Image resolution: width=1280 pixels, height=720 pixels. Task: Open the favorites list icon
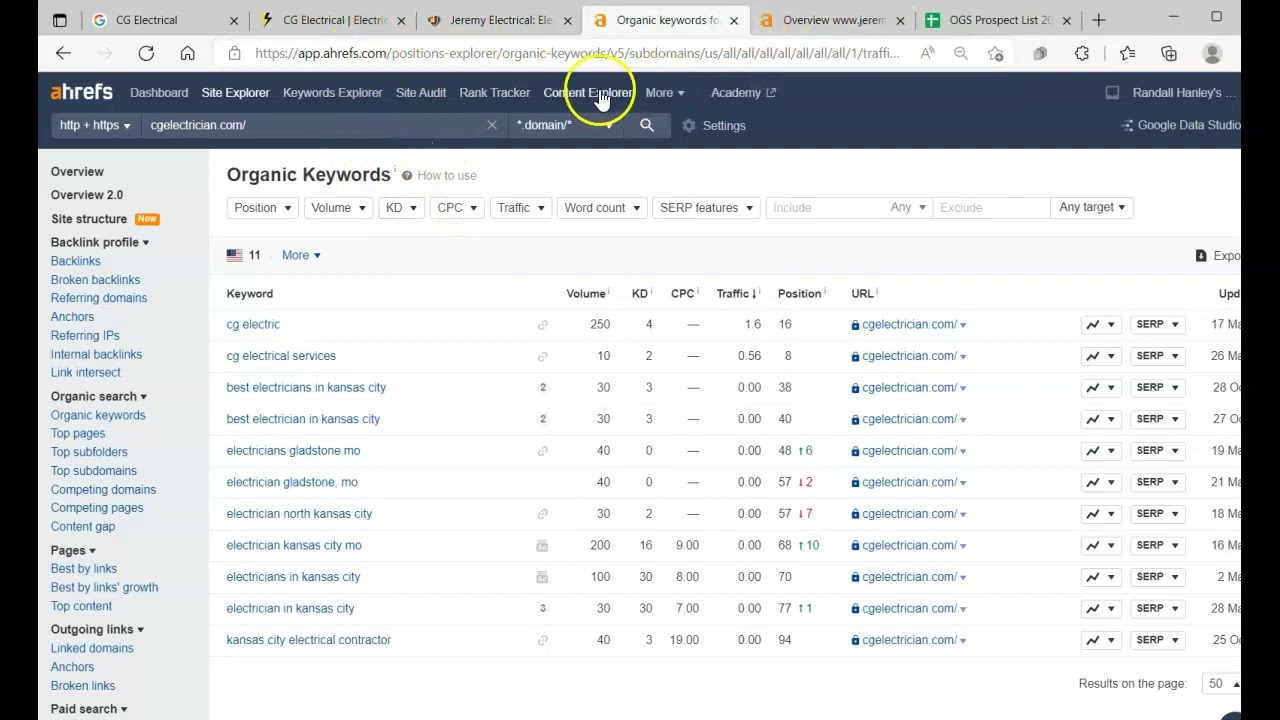point(1127,53)
